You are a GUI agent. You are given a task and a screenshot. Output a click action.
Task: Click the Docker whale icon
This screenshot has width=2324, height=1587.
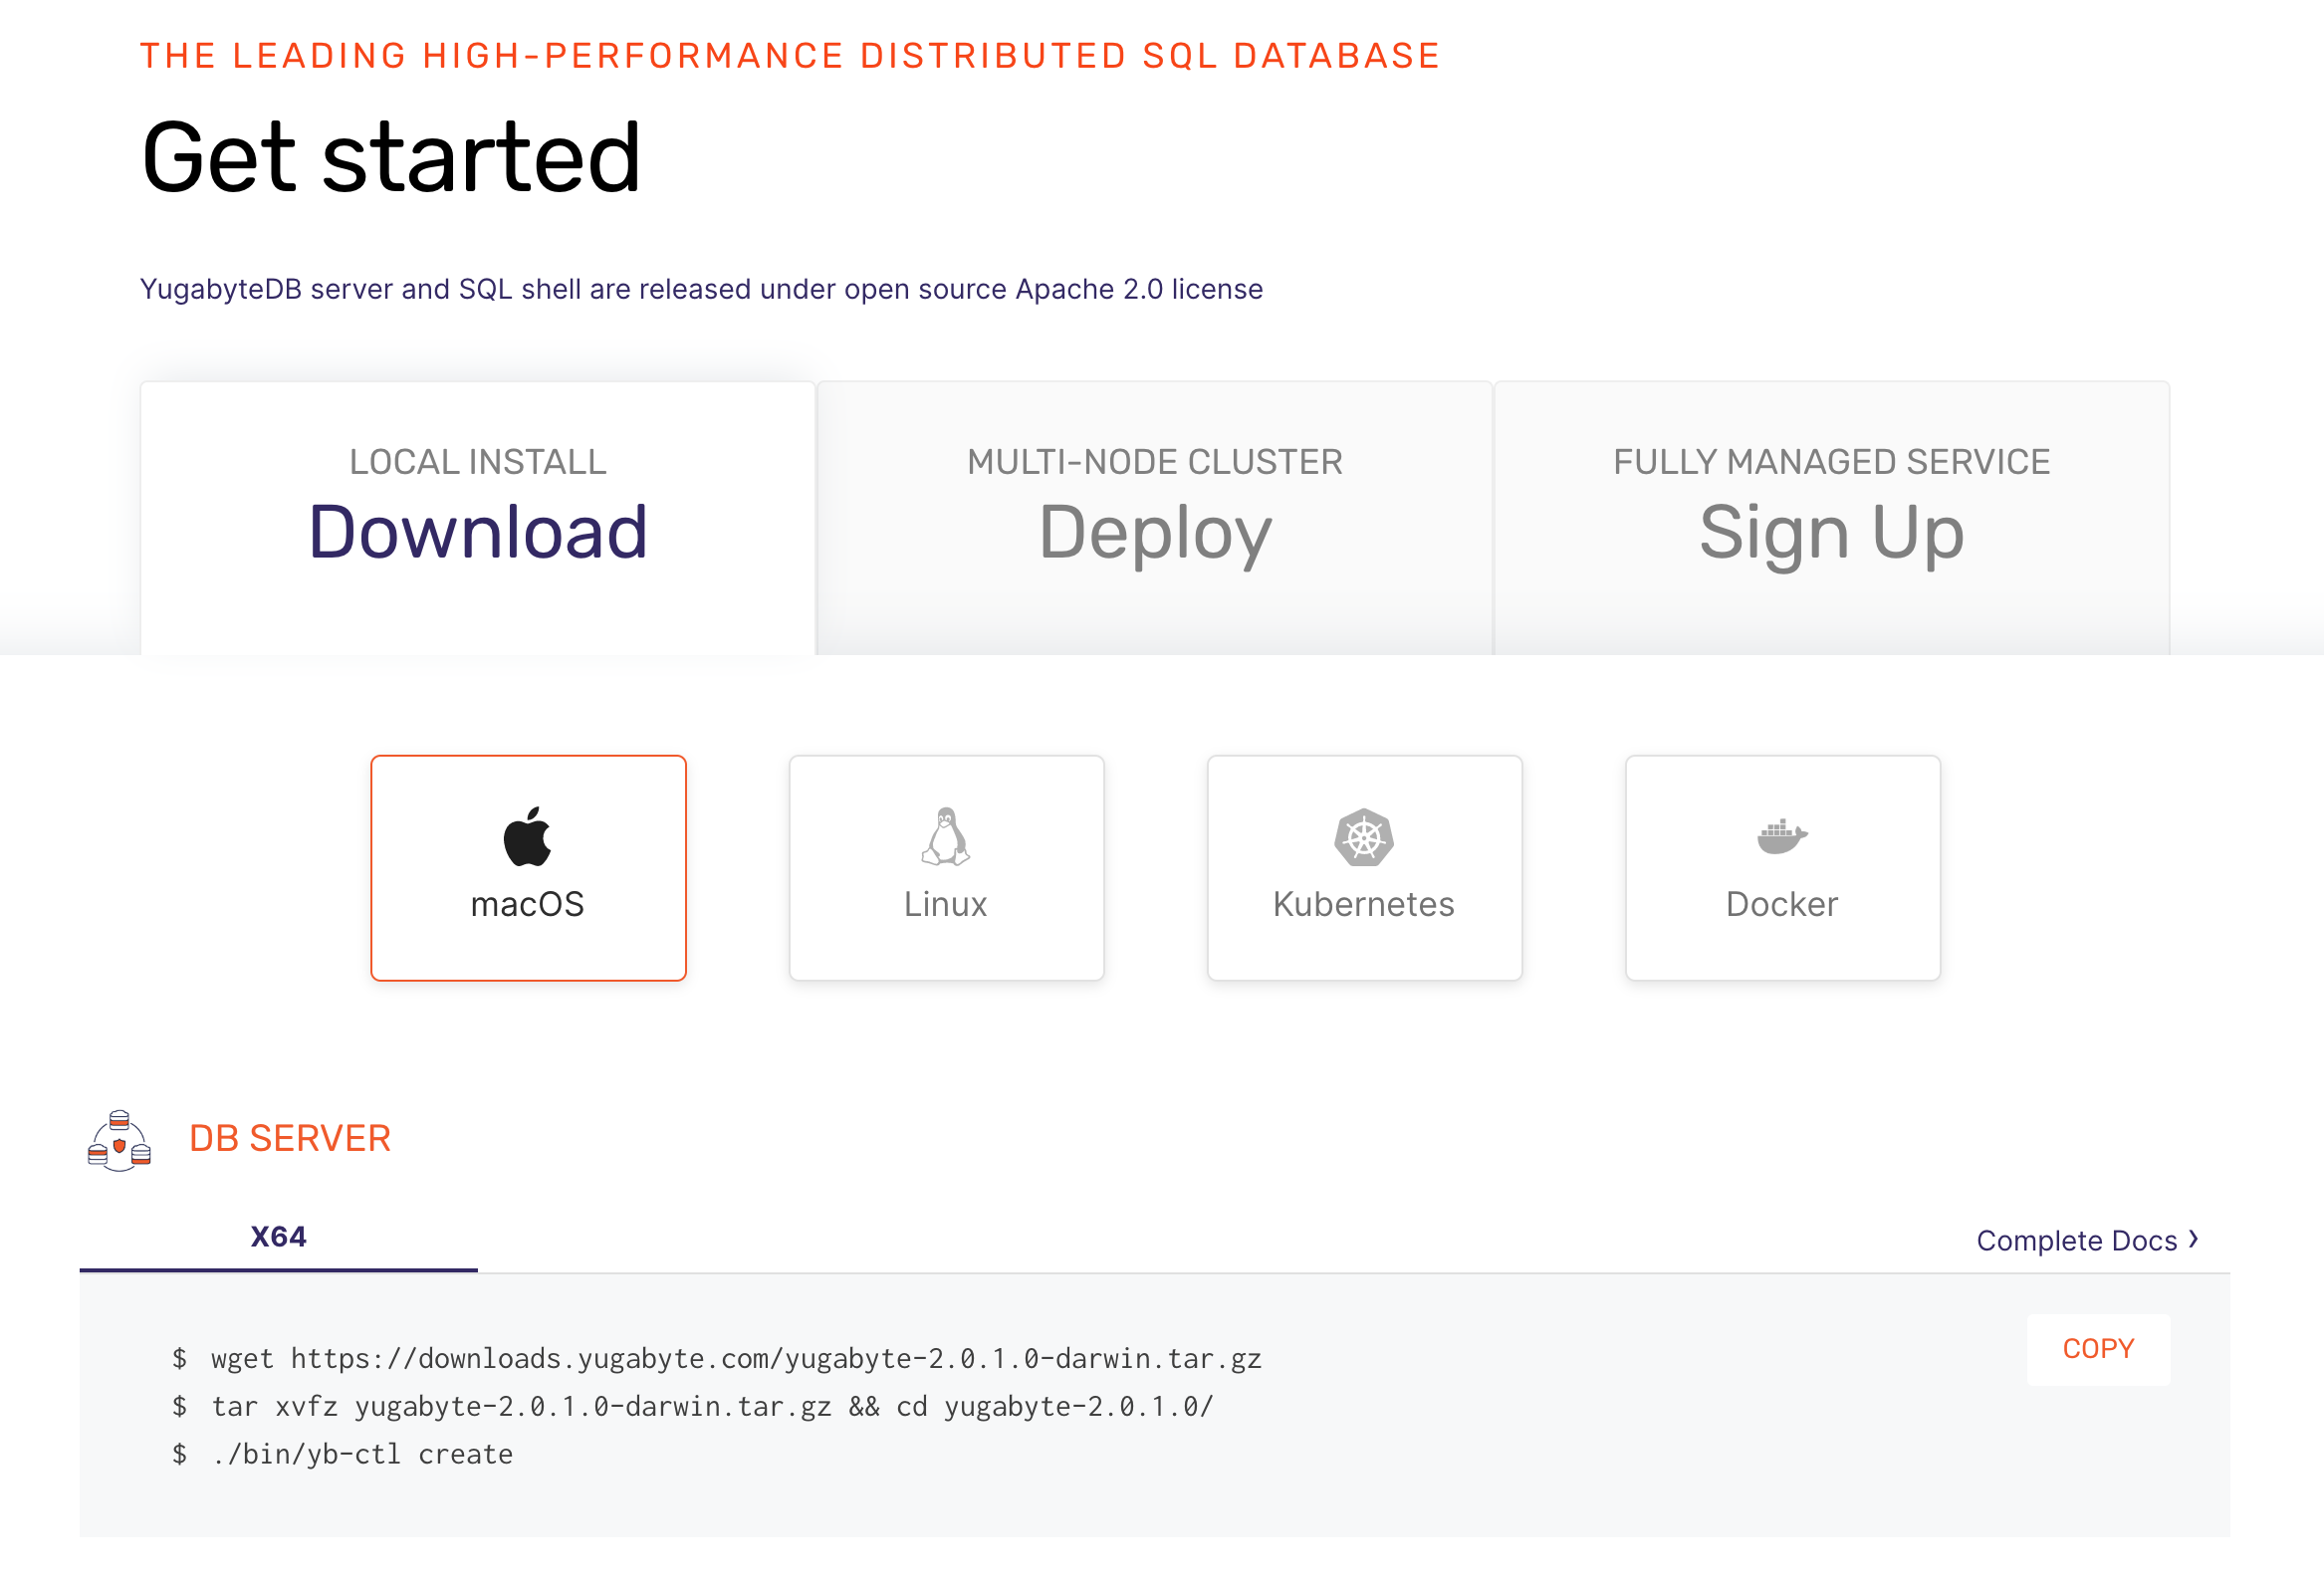tap(1781, 836)
